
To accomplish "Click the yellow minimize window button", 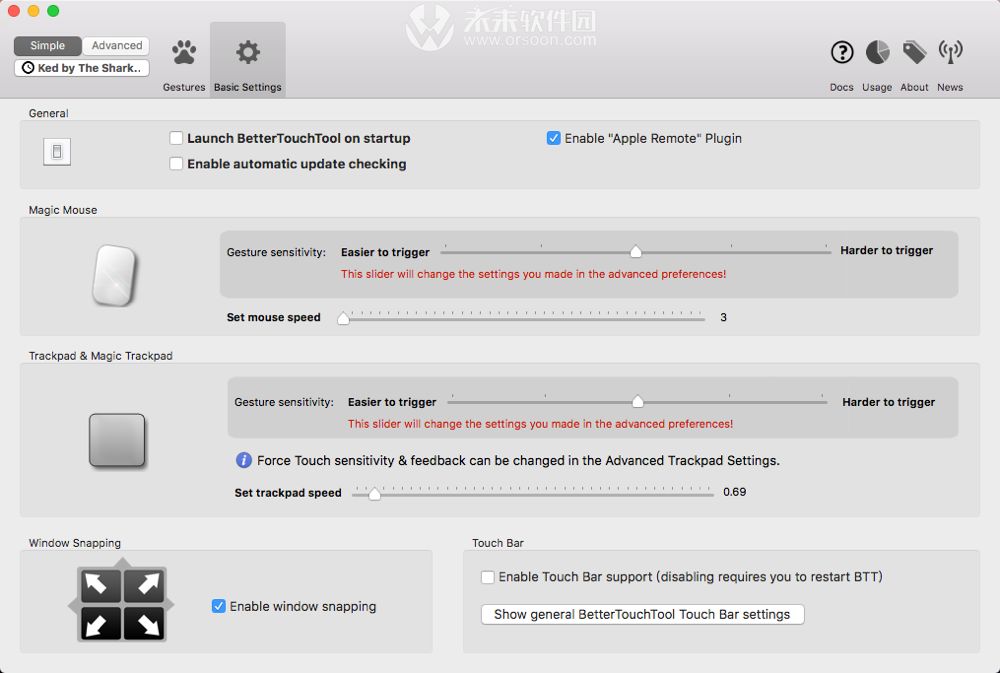I will [34, 11].
